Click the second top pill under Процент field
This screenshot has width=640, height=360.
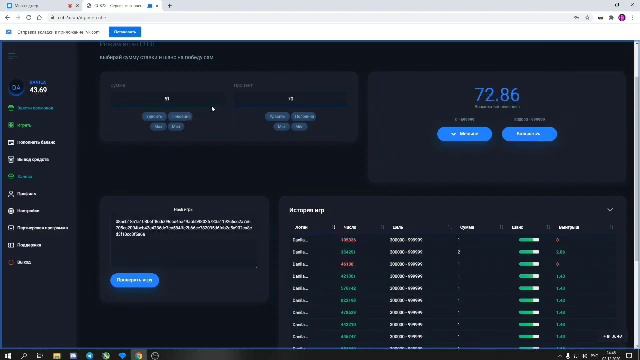coord(304,117)
